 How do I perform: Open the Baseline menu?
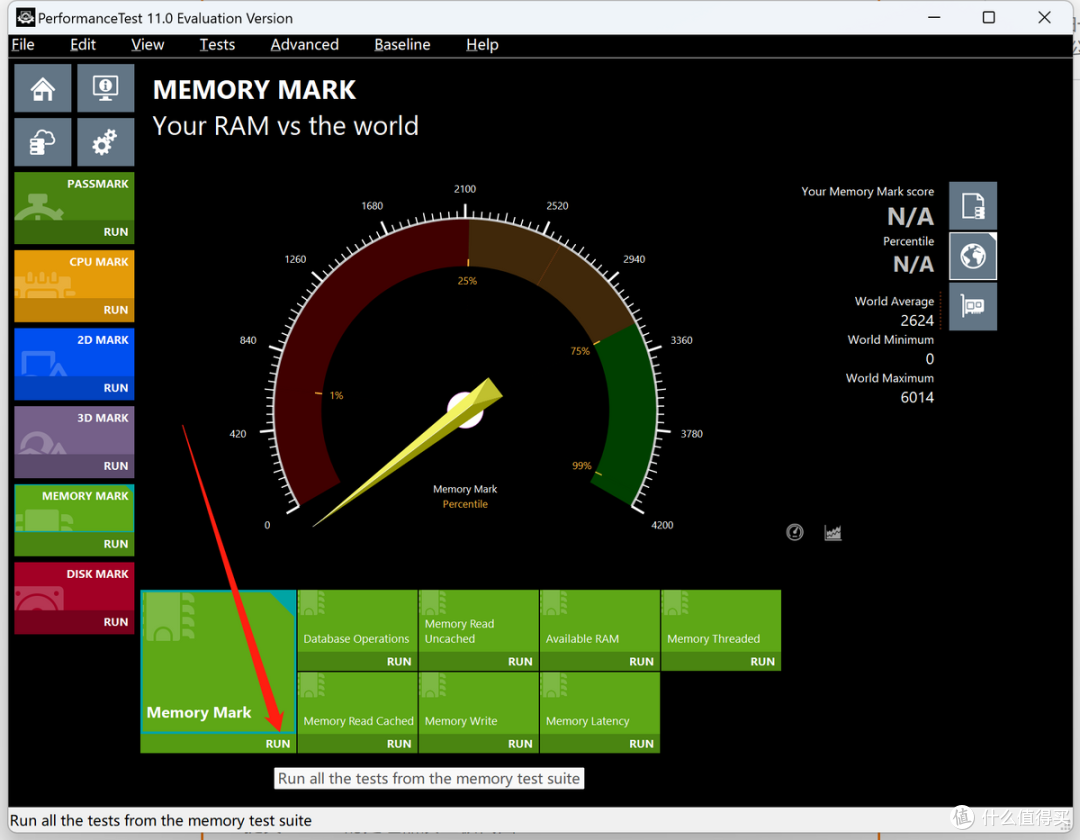pyautogui.click(x=402, y=45)
